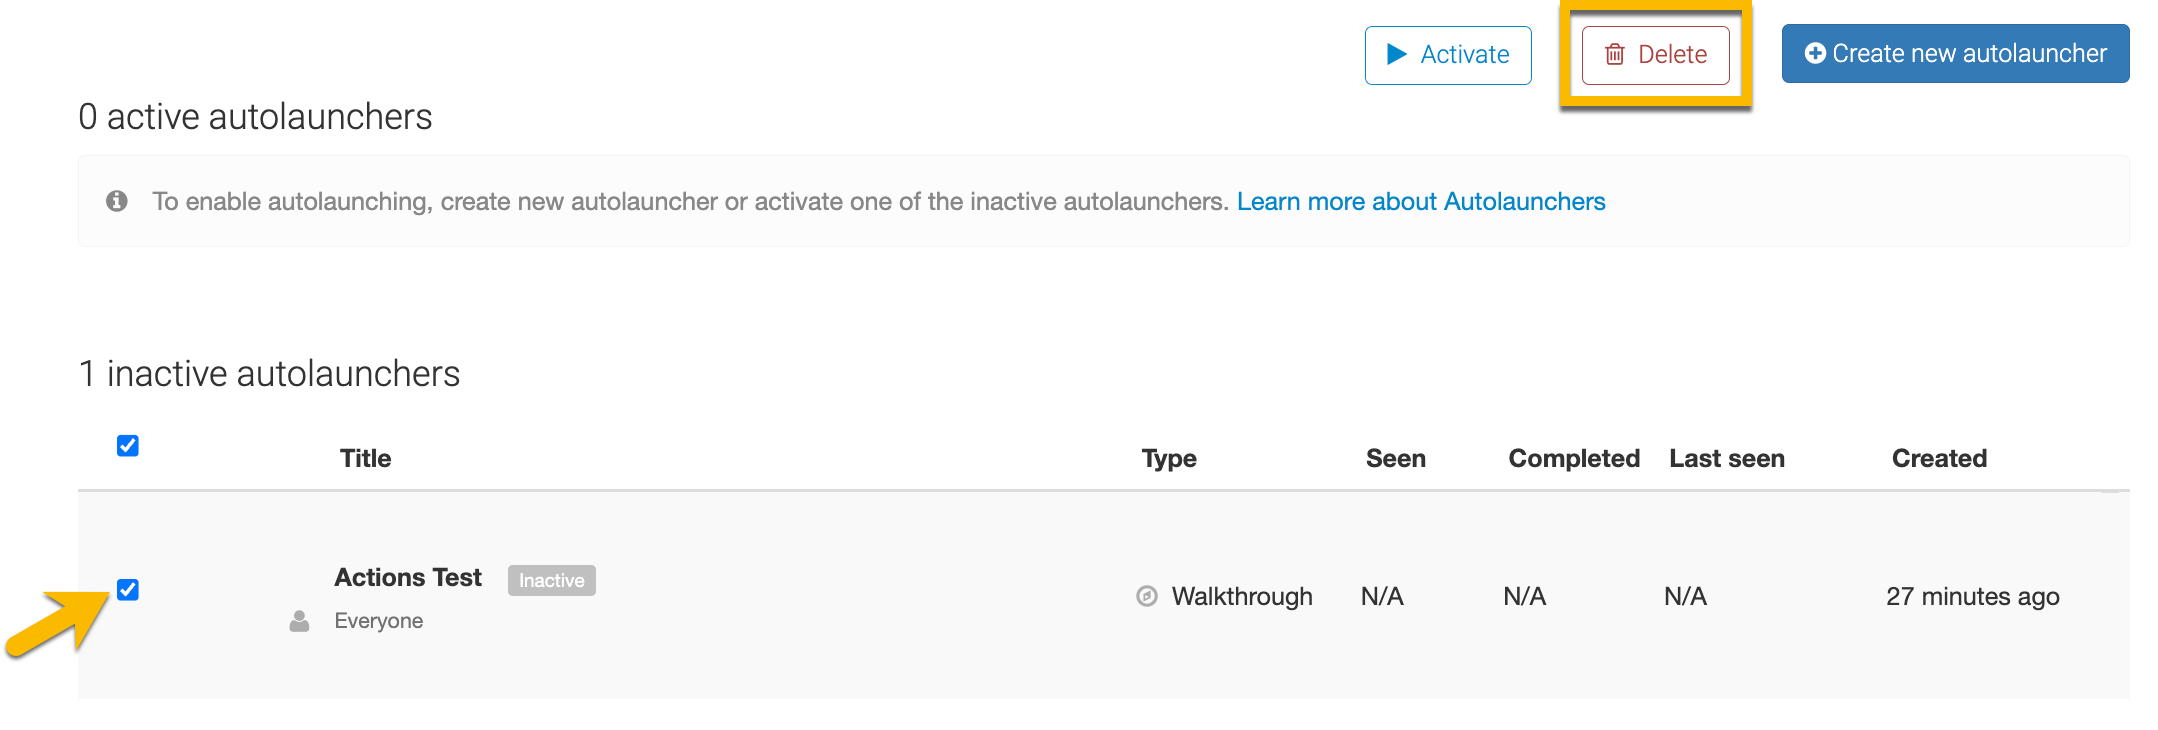Click the play triangle icon on Activate
The width and height of the screenshot is (2158, 730).
point(1397,54)
